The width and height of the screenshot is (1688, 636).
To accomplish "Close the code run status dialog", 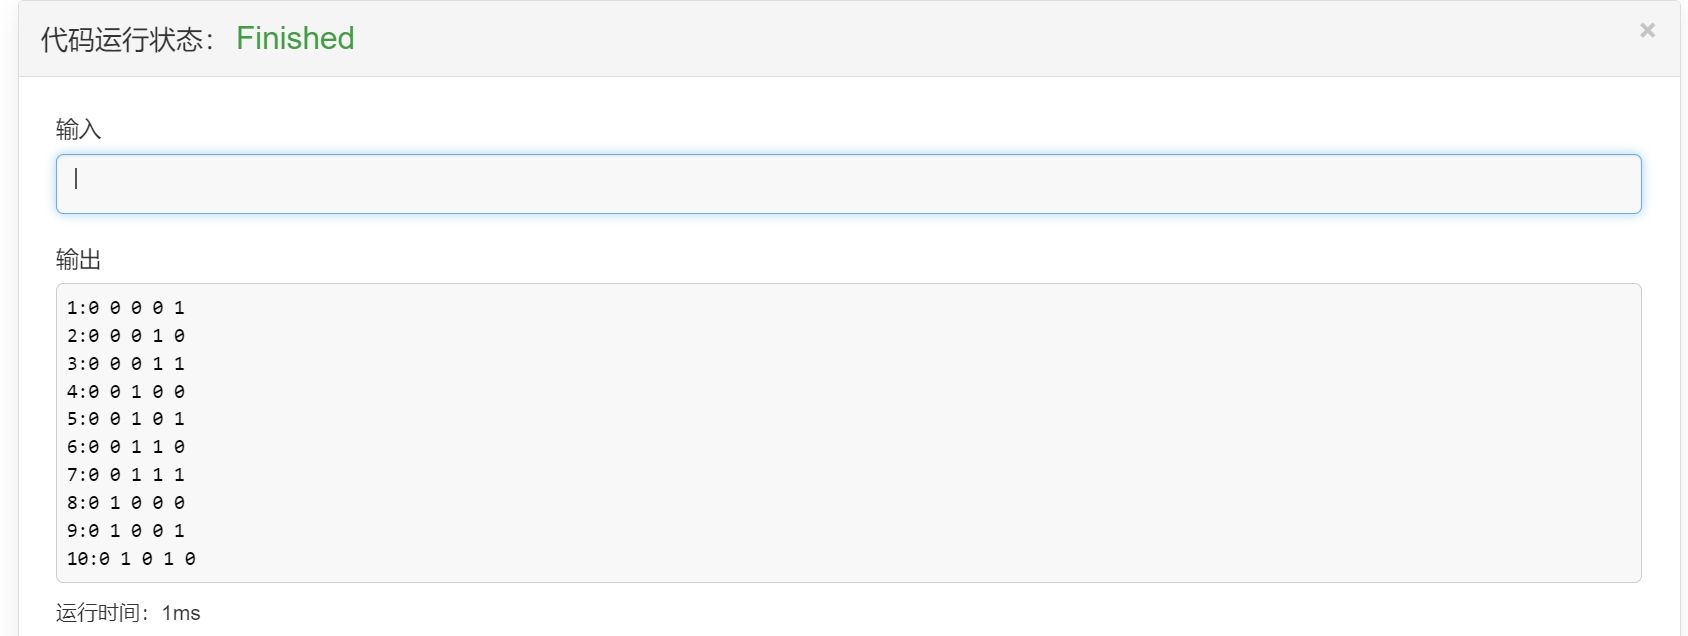I will (x=1647, y=31).
